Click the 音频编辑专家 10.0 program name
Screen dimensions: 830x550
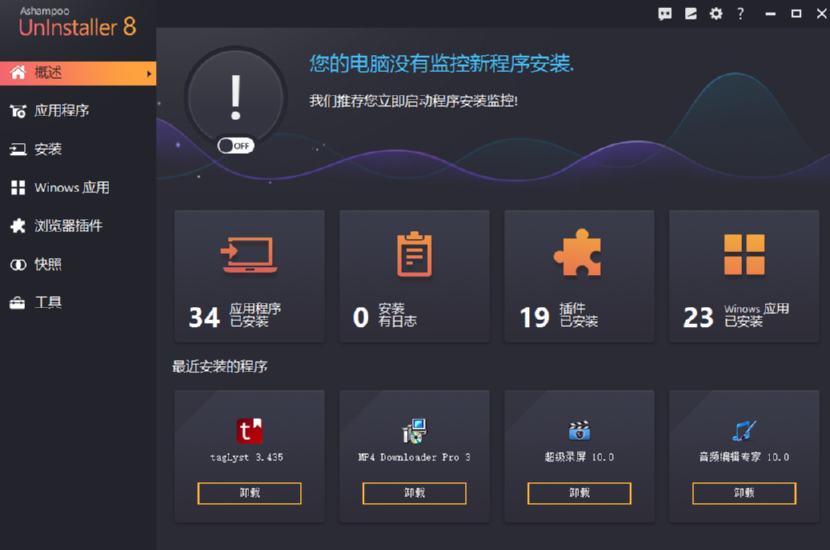click(x=744, y=457)
